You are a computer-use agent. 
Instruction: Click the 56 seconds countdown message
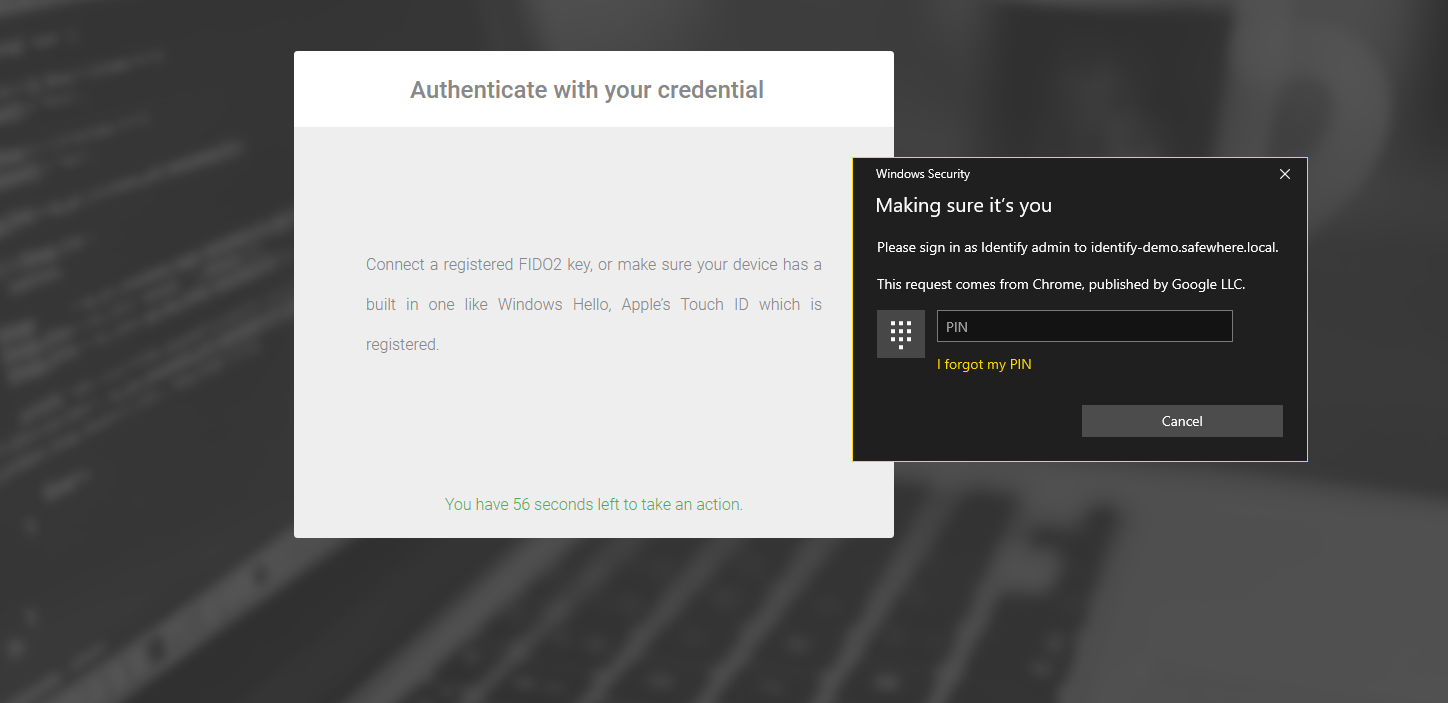click(x=593, y=504)
